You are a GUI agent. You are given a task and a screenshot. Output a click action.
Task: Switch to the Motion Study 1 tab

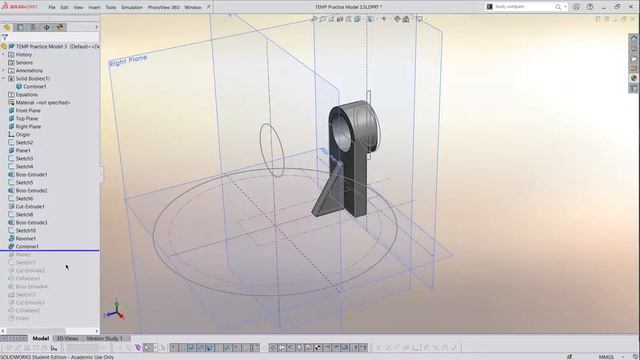click(104, 338)
